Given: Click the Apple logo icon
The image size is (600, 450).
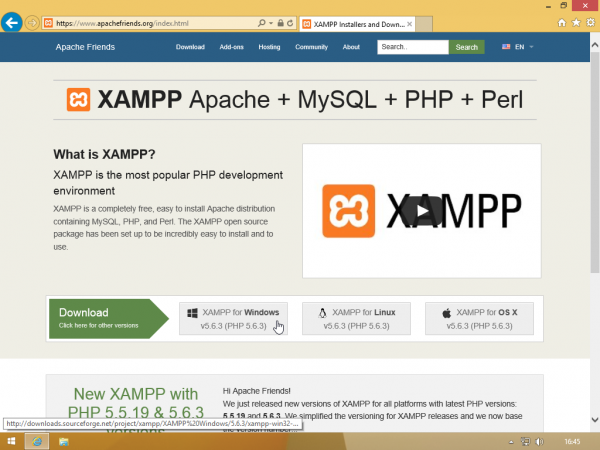Looking at the screenshot, I should tap(447, 313).
